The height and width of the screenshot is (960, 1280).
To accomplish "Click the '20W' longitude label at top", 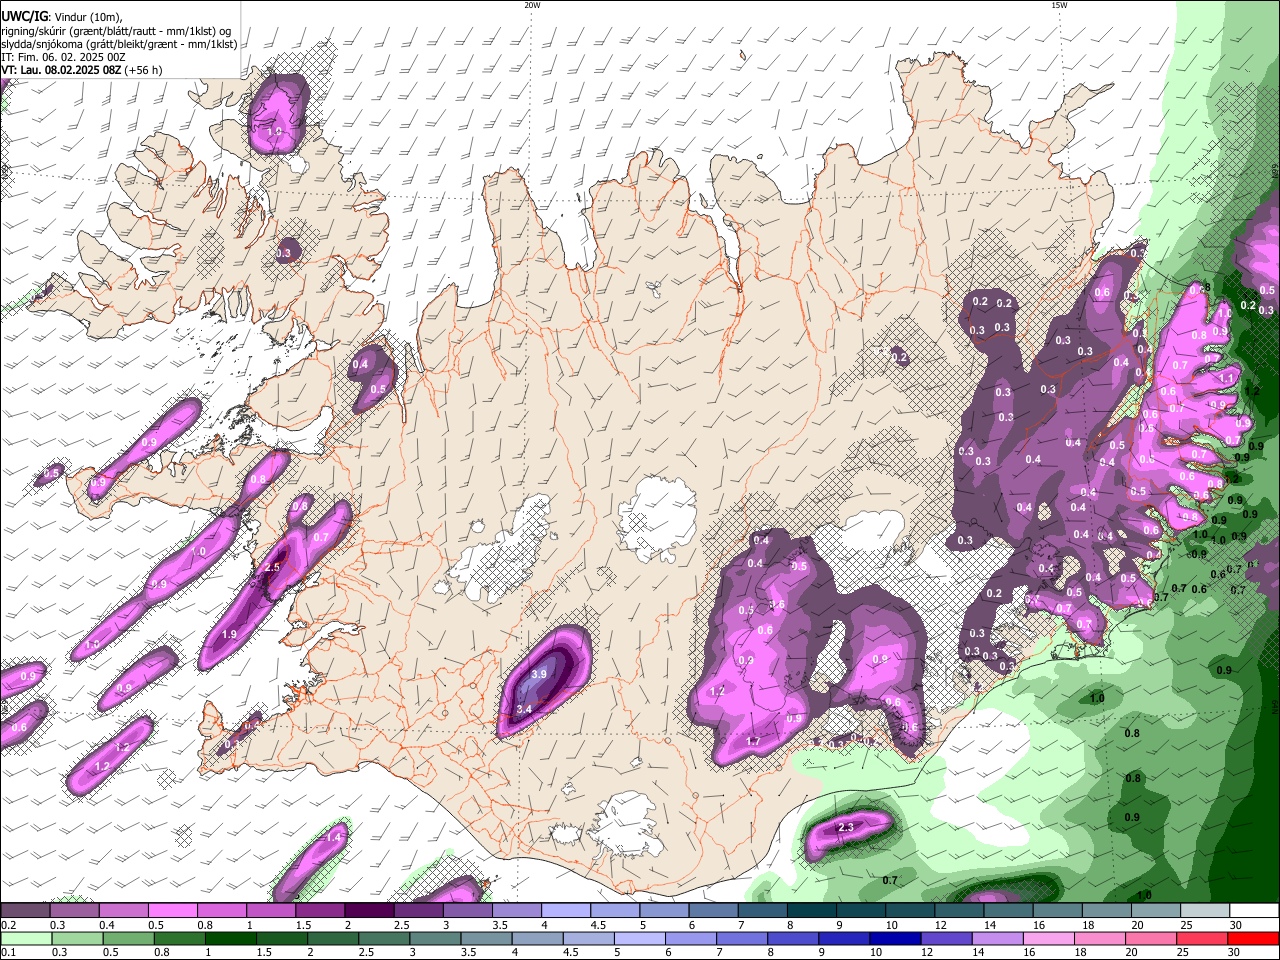I will click(532, 5).
